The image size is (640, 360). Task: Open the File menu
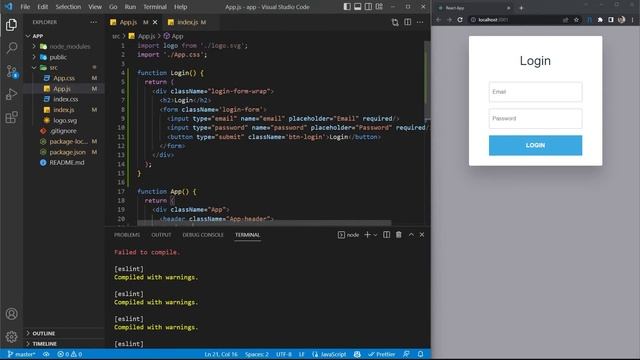pyautogui.click(x=25, y=7)
